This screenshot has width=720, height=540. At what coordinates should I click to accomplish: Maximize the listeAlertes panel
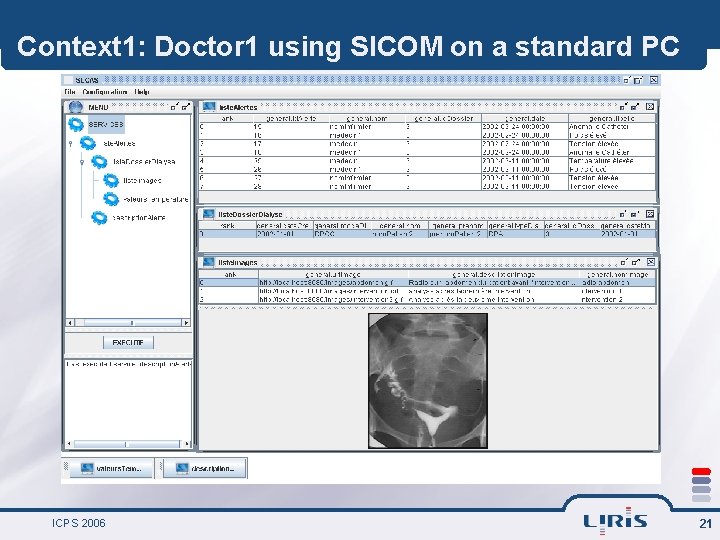click(x=635, y=107)
